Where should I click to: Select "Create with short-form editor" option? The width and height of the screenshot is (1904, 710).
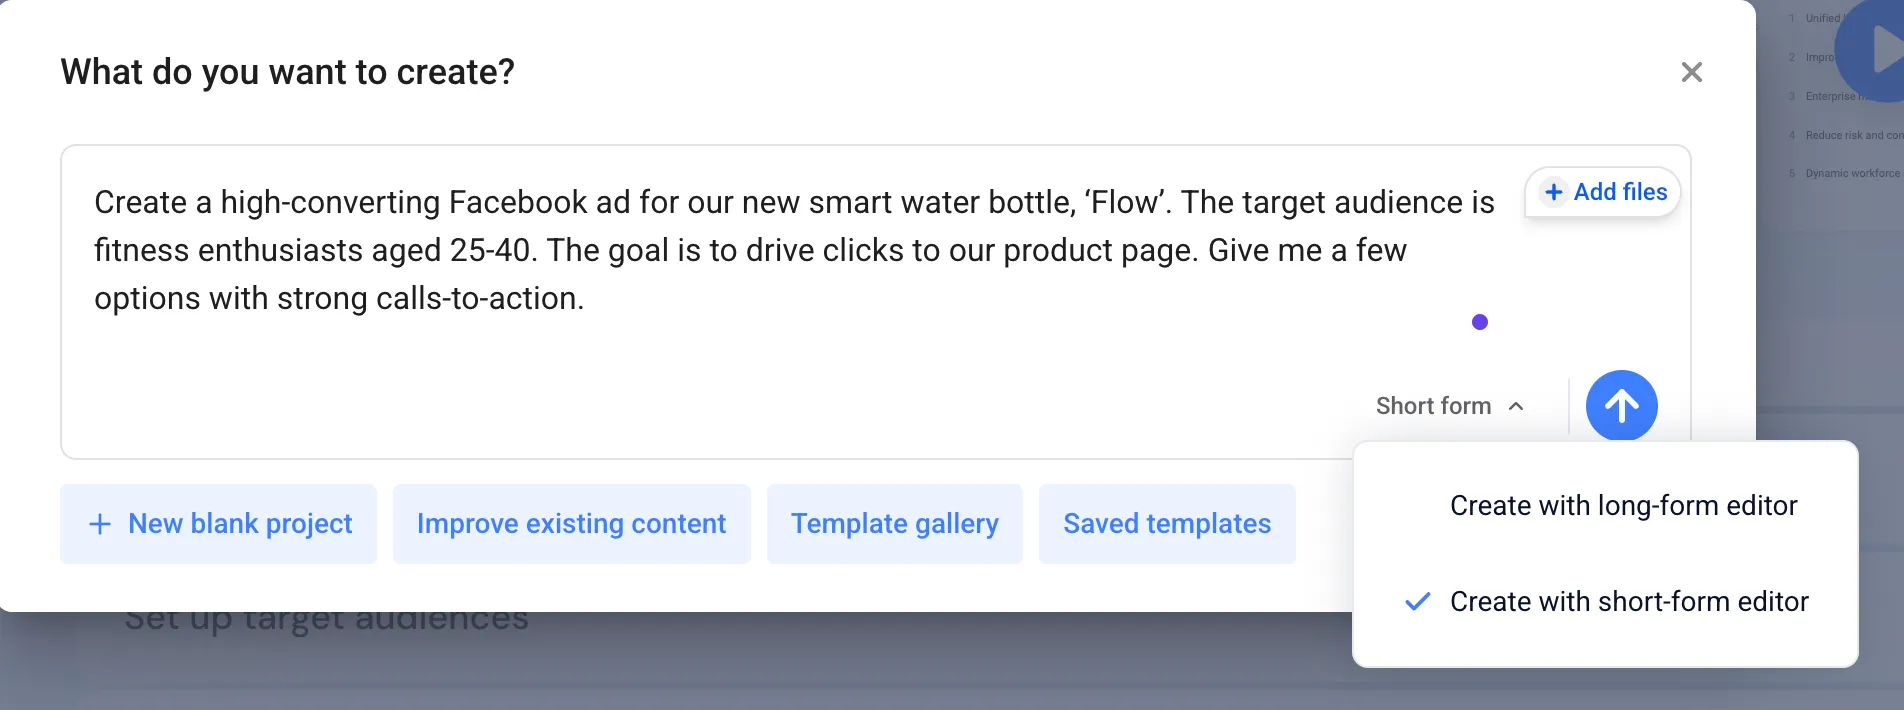pyautogui.click(x=1629, y=602)
